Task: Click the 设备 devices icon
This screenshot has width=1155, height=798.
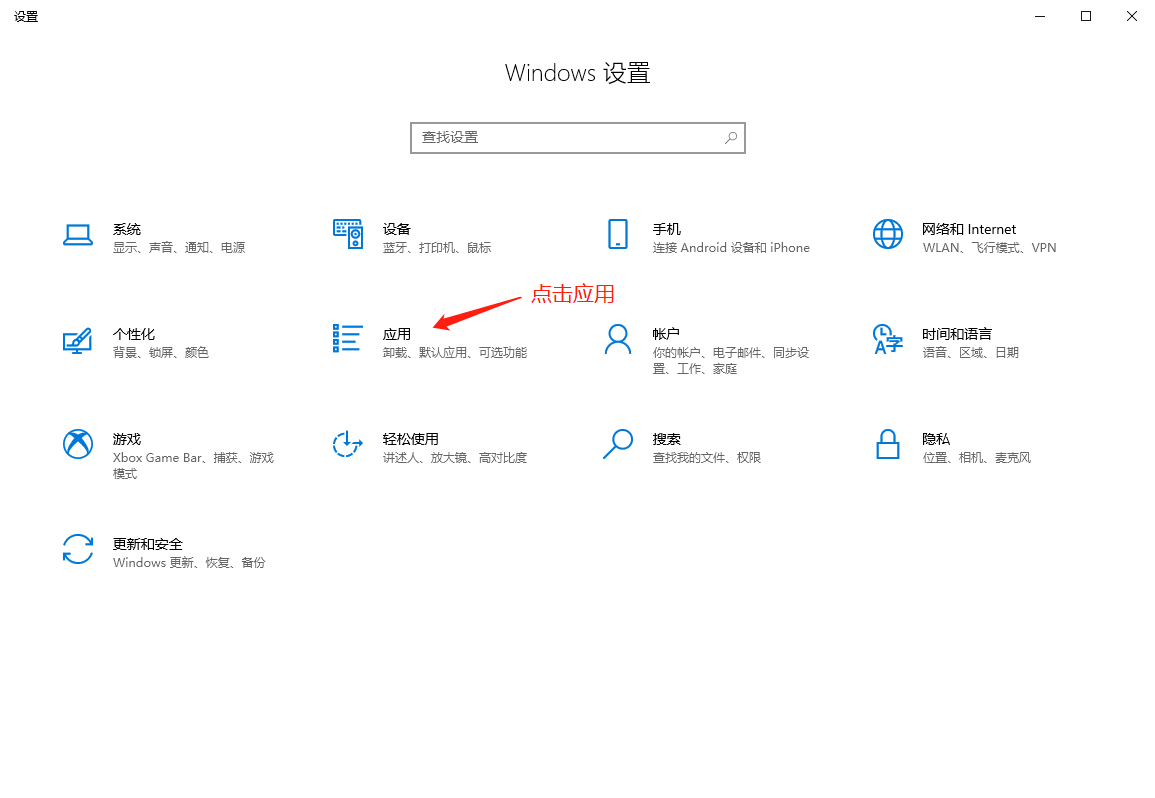Action: point(348,234)
